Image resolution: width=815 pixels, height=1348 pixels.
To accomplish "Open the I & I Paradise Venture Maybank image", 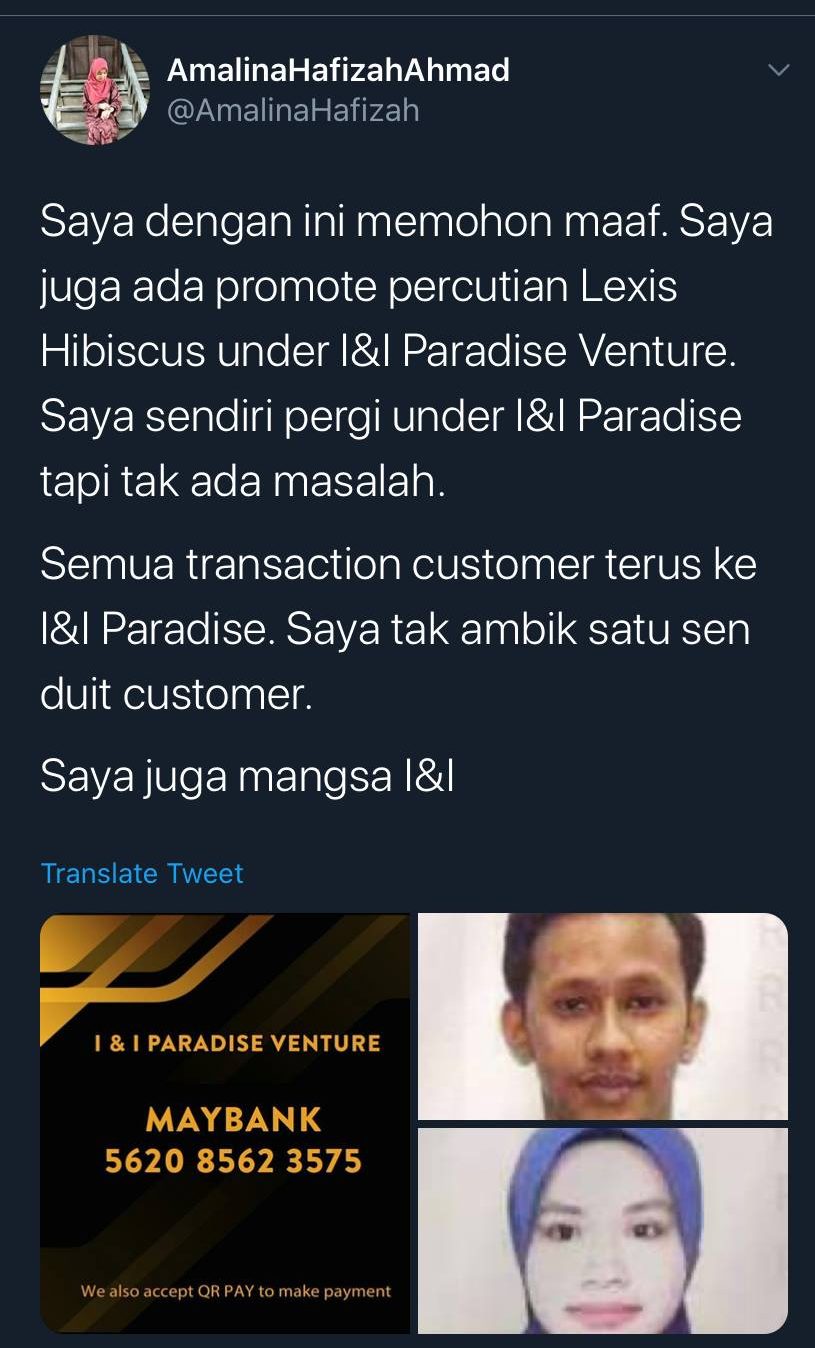I will coord(225,1123).
